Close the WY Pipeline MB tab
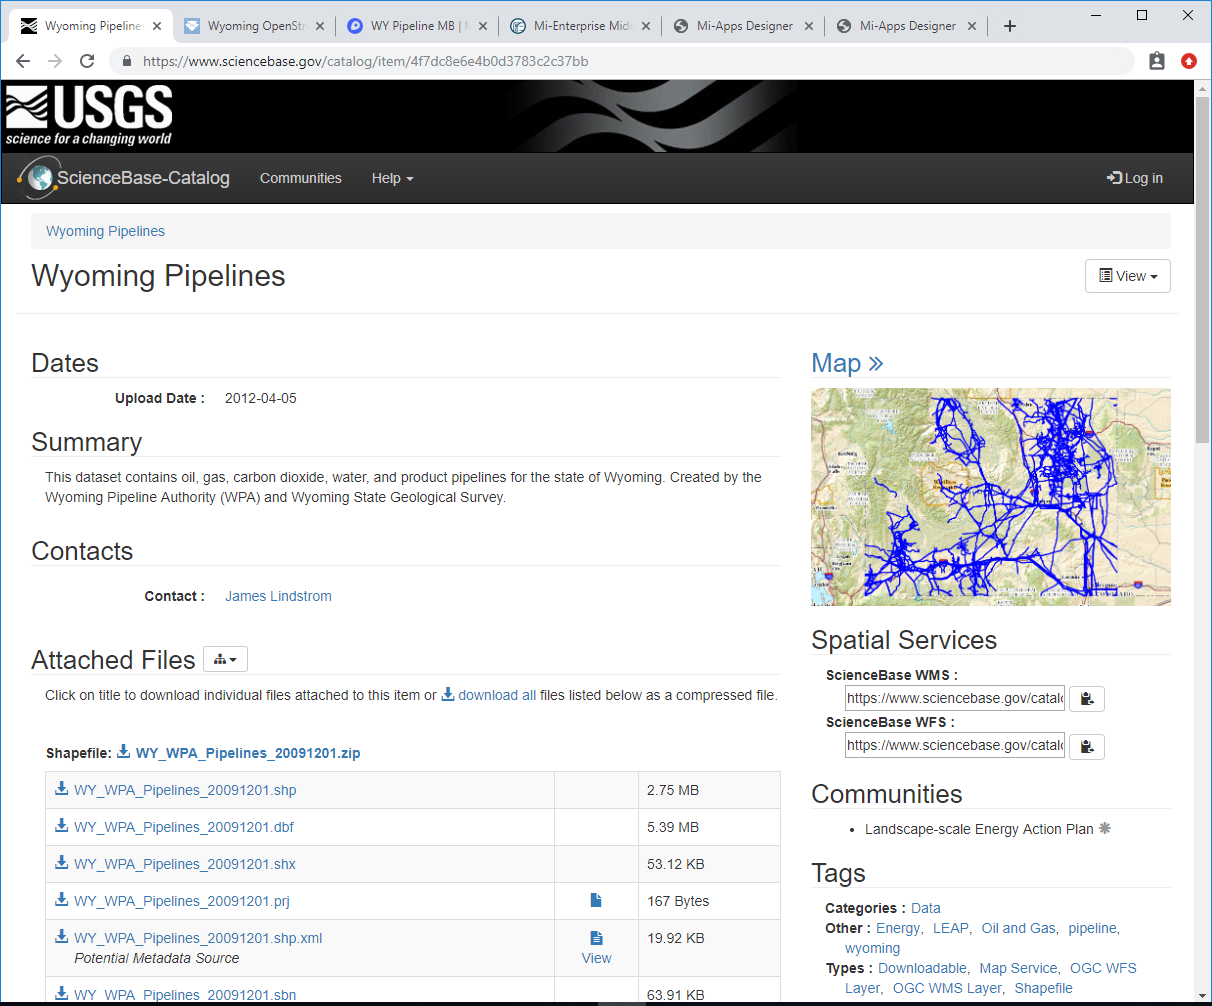 483,26
